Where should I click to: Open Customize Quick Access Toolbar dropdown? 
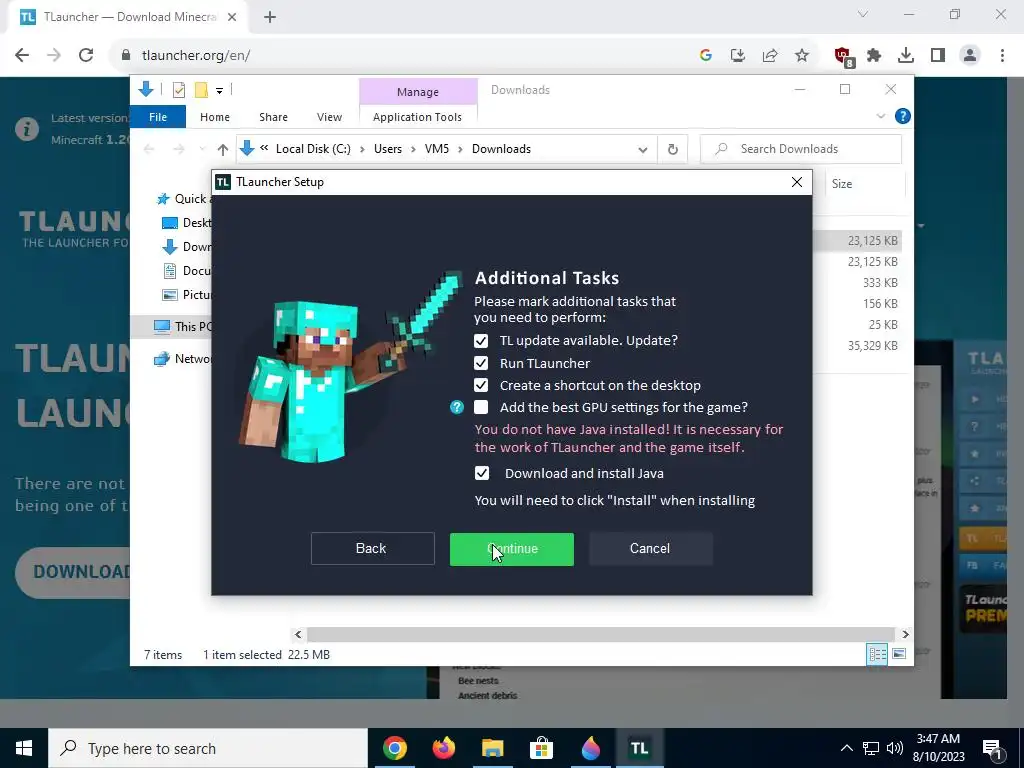pyautogui.click(x=219, y=91)
